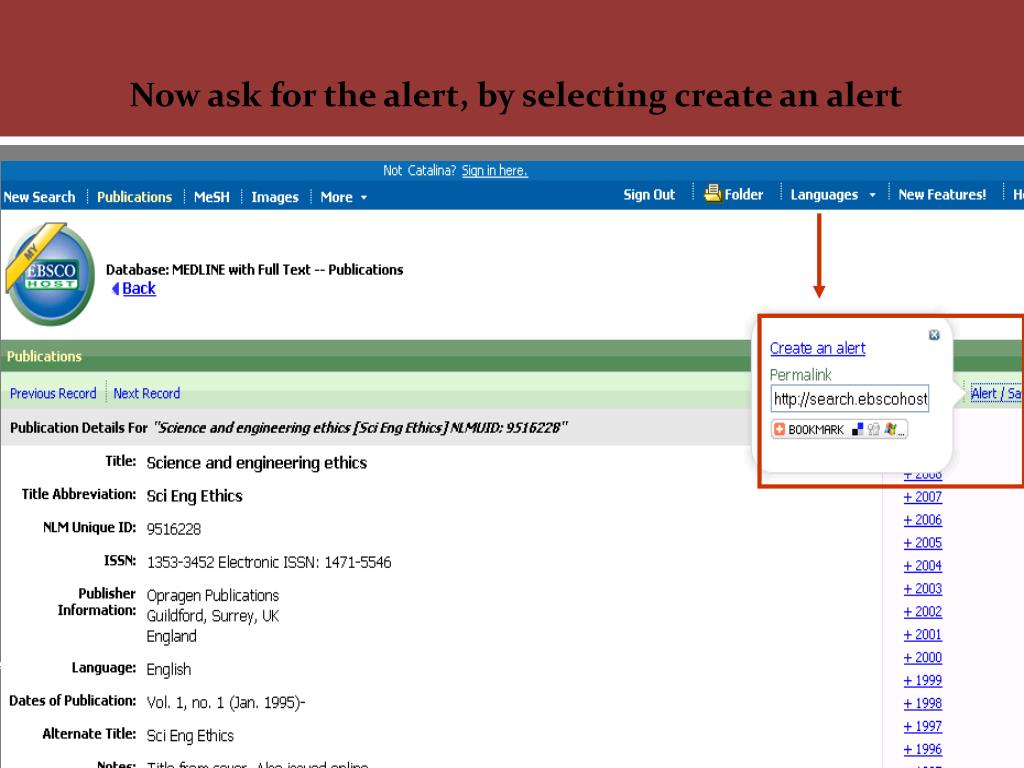Expand the 2001 issues list

click(922, 635)
